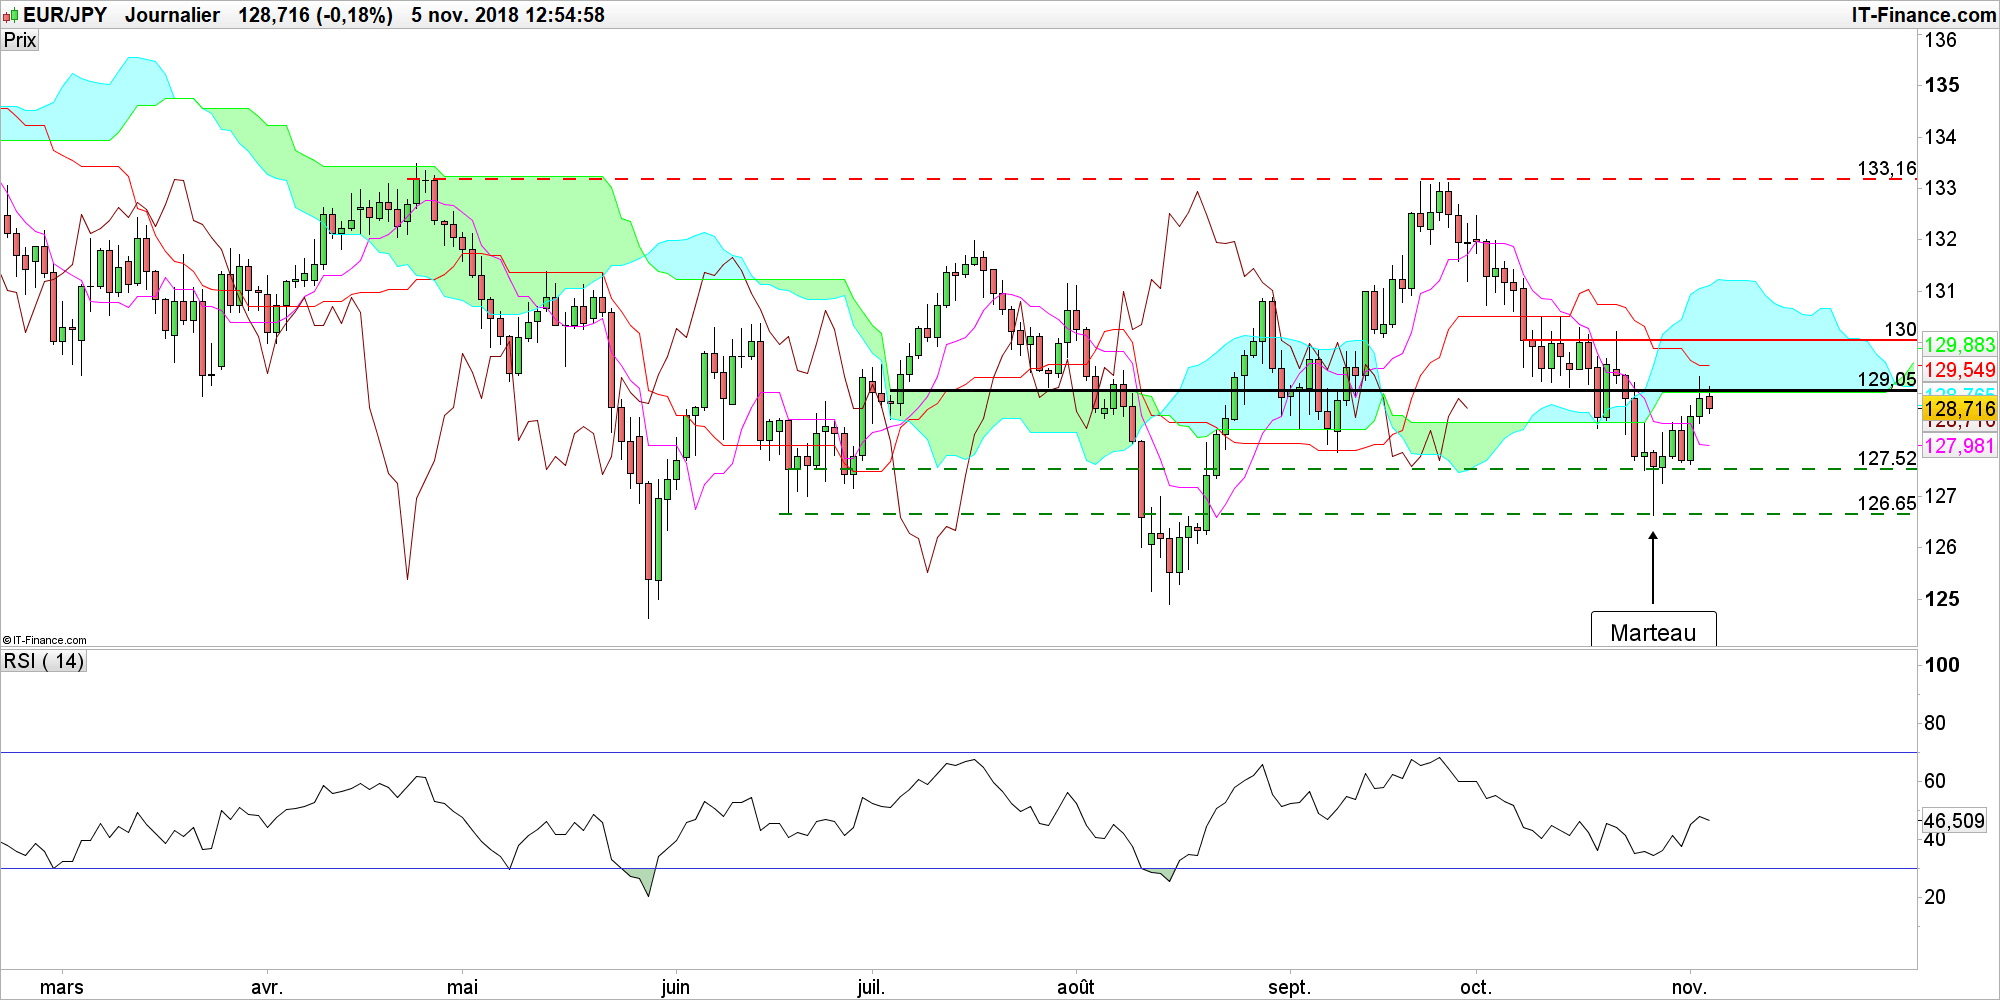Click the 20 value on RSI axis

point(1935,897)
